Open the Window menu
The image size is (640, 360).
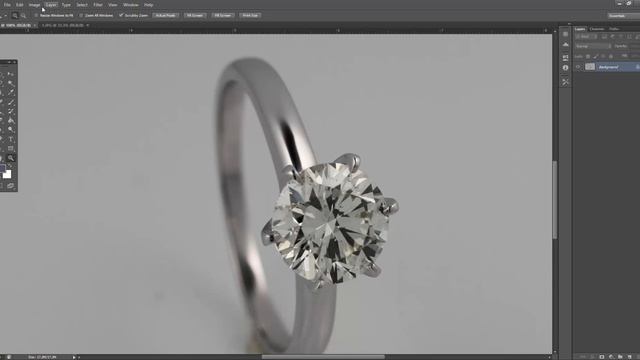131,5
